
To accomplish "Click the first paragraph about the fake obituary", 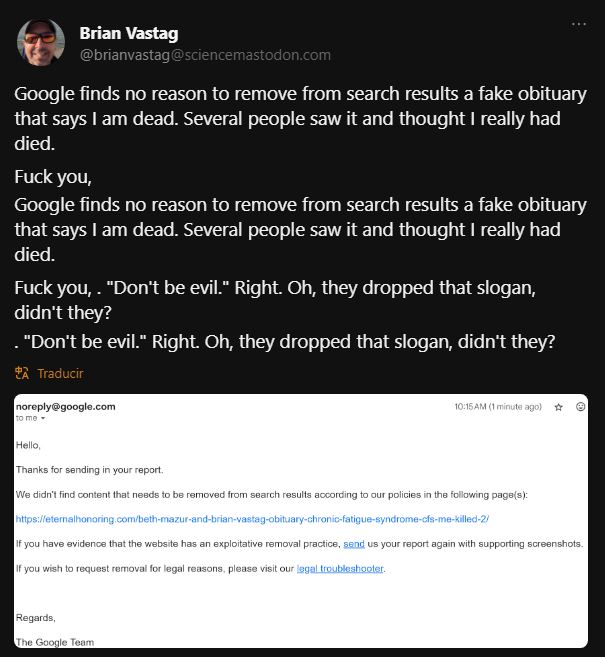I will coord(300,119).
